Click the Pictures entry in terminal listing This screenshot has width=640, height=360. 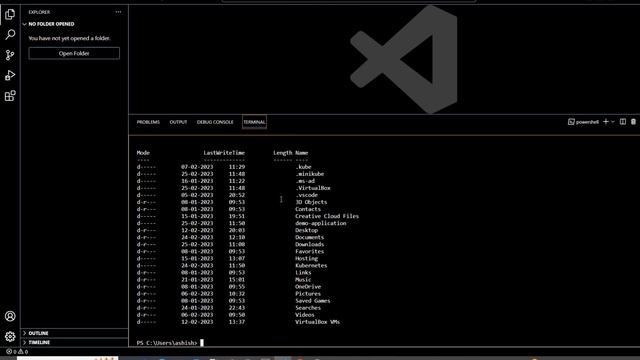[x=308, y=293]
